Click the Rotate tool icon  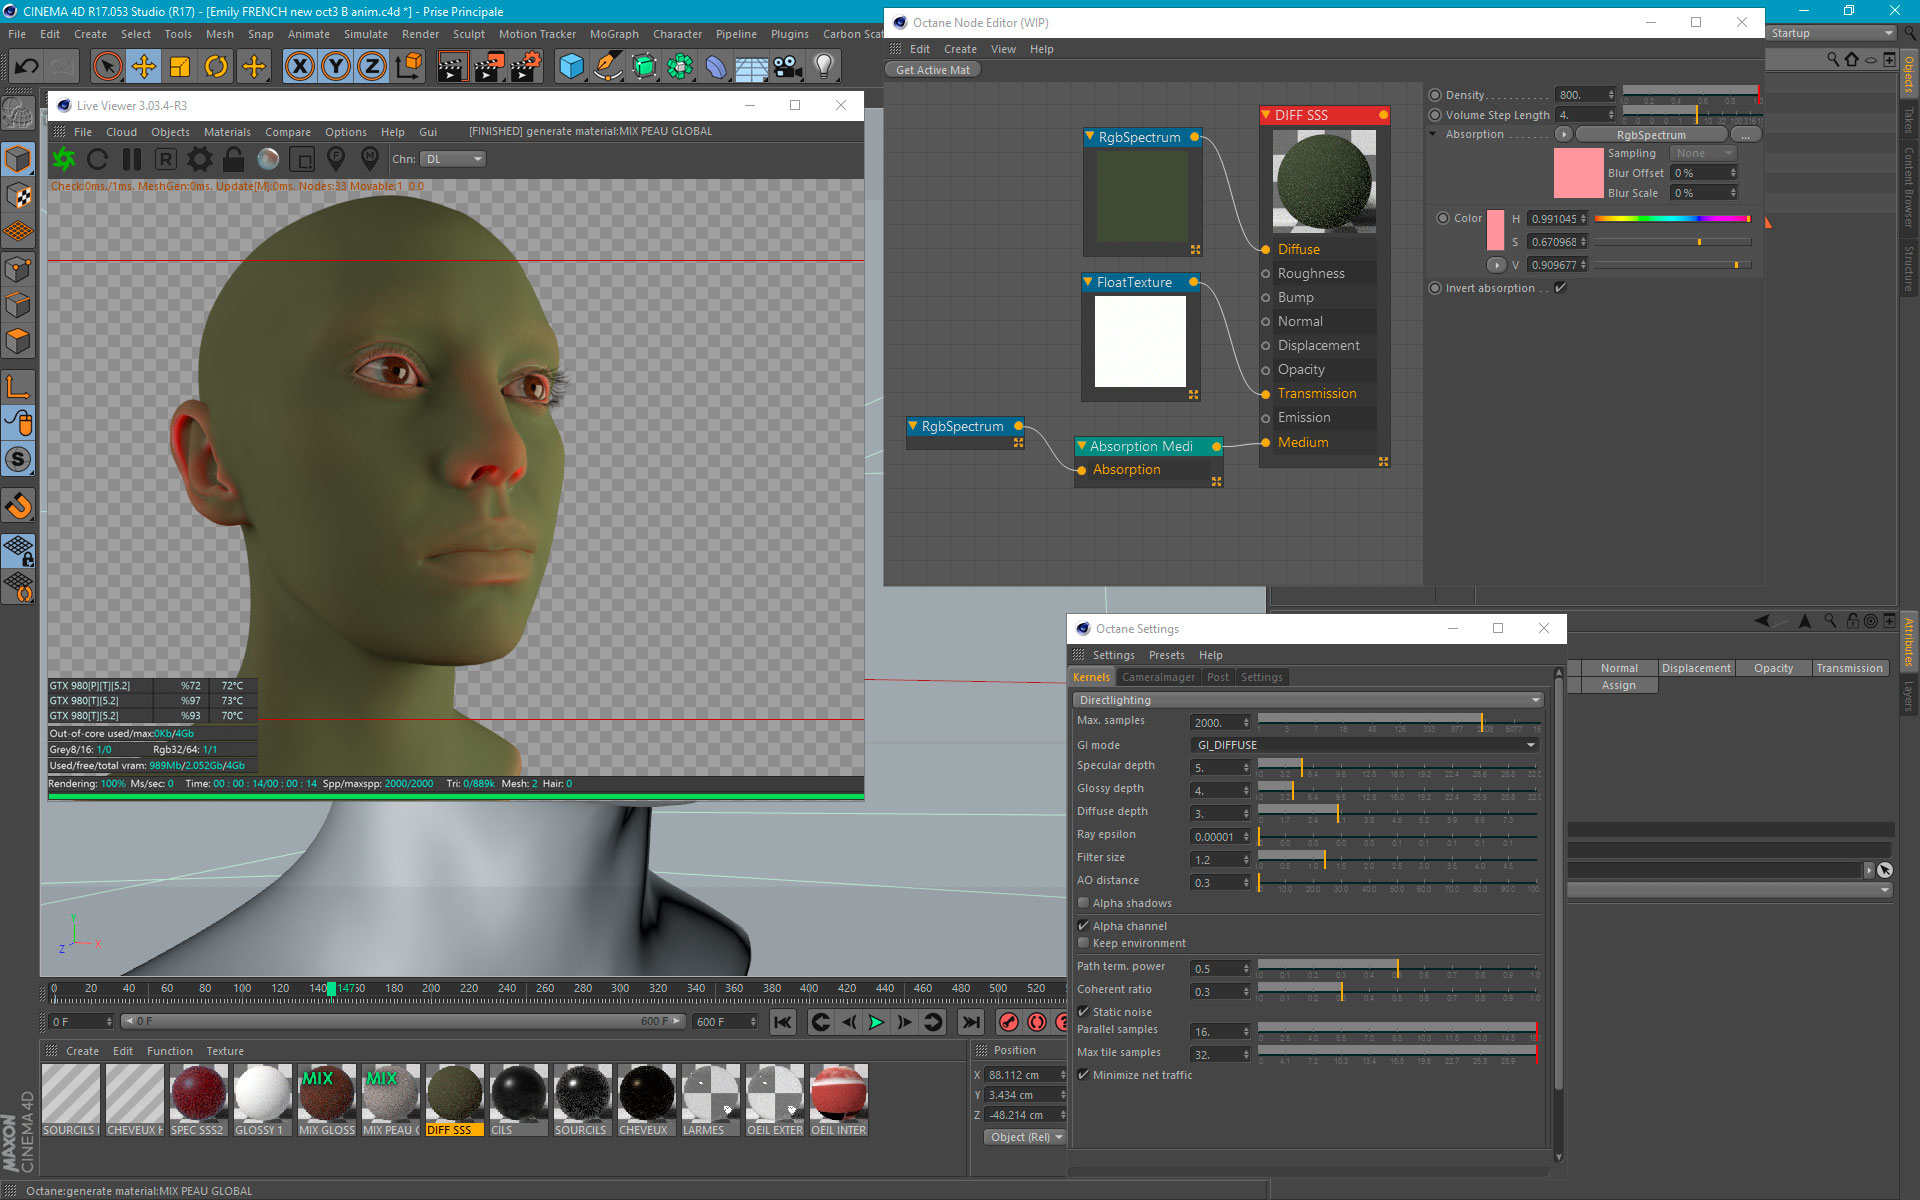click(x=216, y=67)
